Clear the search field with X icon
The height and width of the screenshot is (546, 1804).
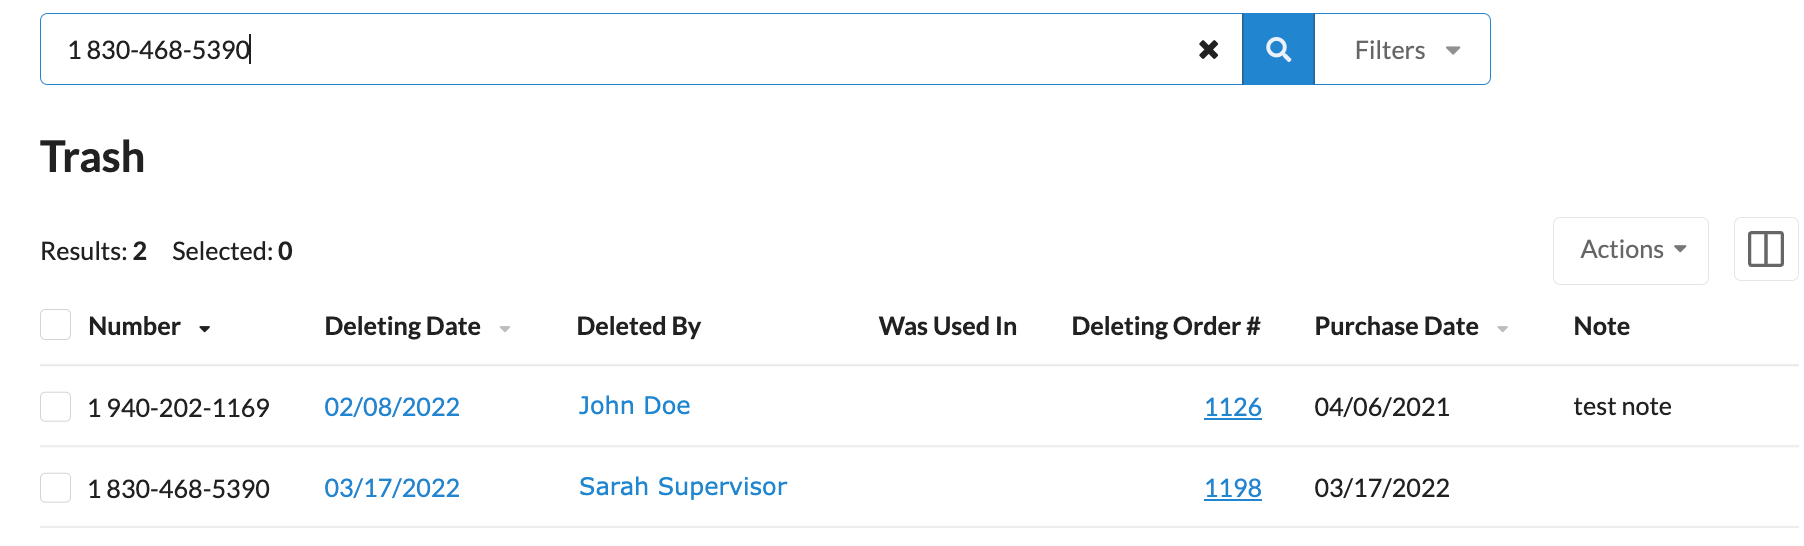pos(1208,49)
